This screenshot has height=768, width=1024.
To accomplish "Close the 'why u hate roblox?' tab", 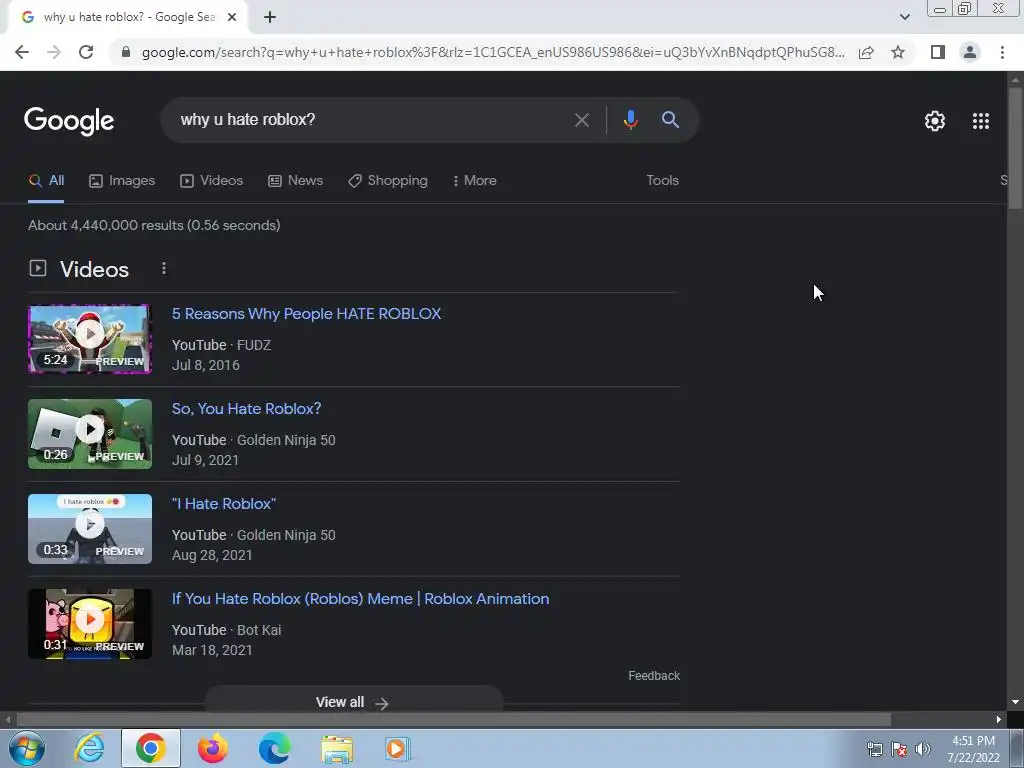I will point(232,18).
